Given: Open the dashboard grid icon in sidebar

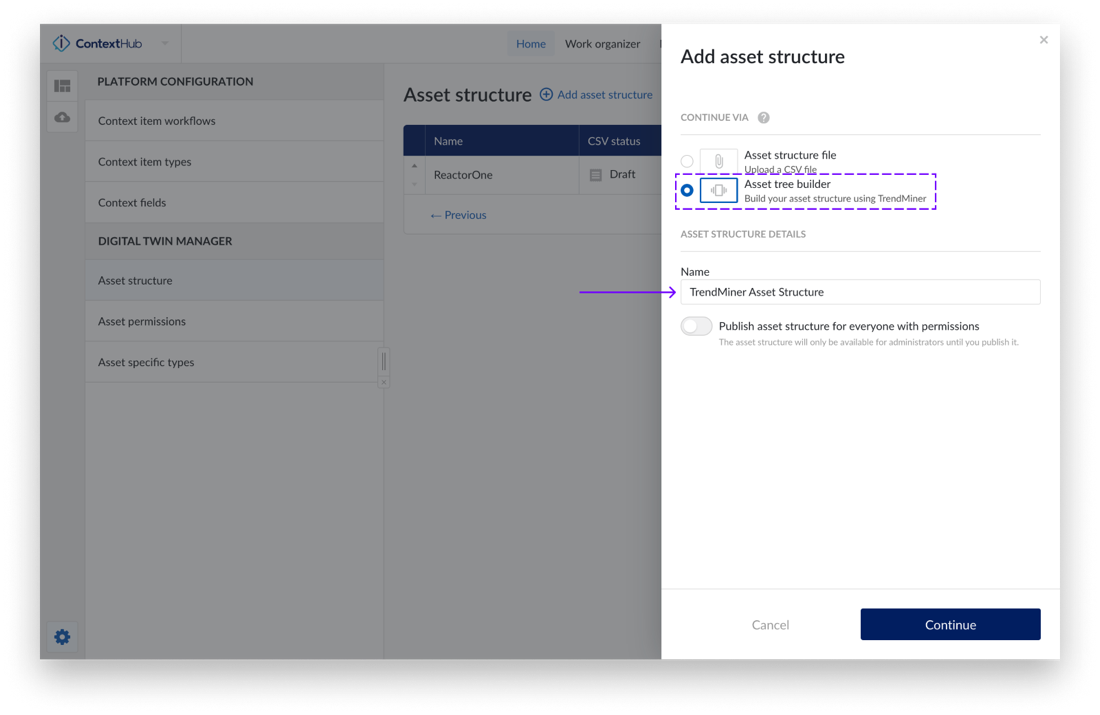Looking at the screenshot, I should (62, 86).
